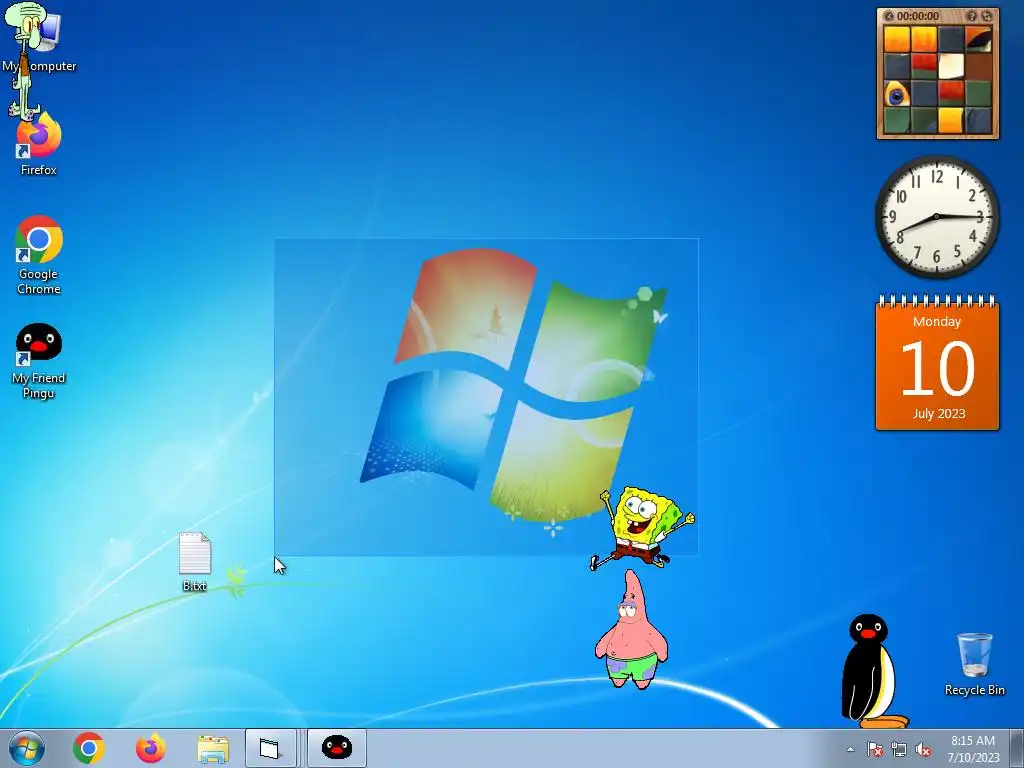This screenshot has width=1024, height=768.
Task: Open the puzzle gadget help question mark
Action: click(972, 16)
